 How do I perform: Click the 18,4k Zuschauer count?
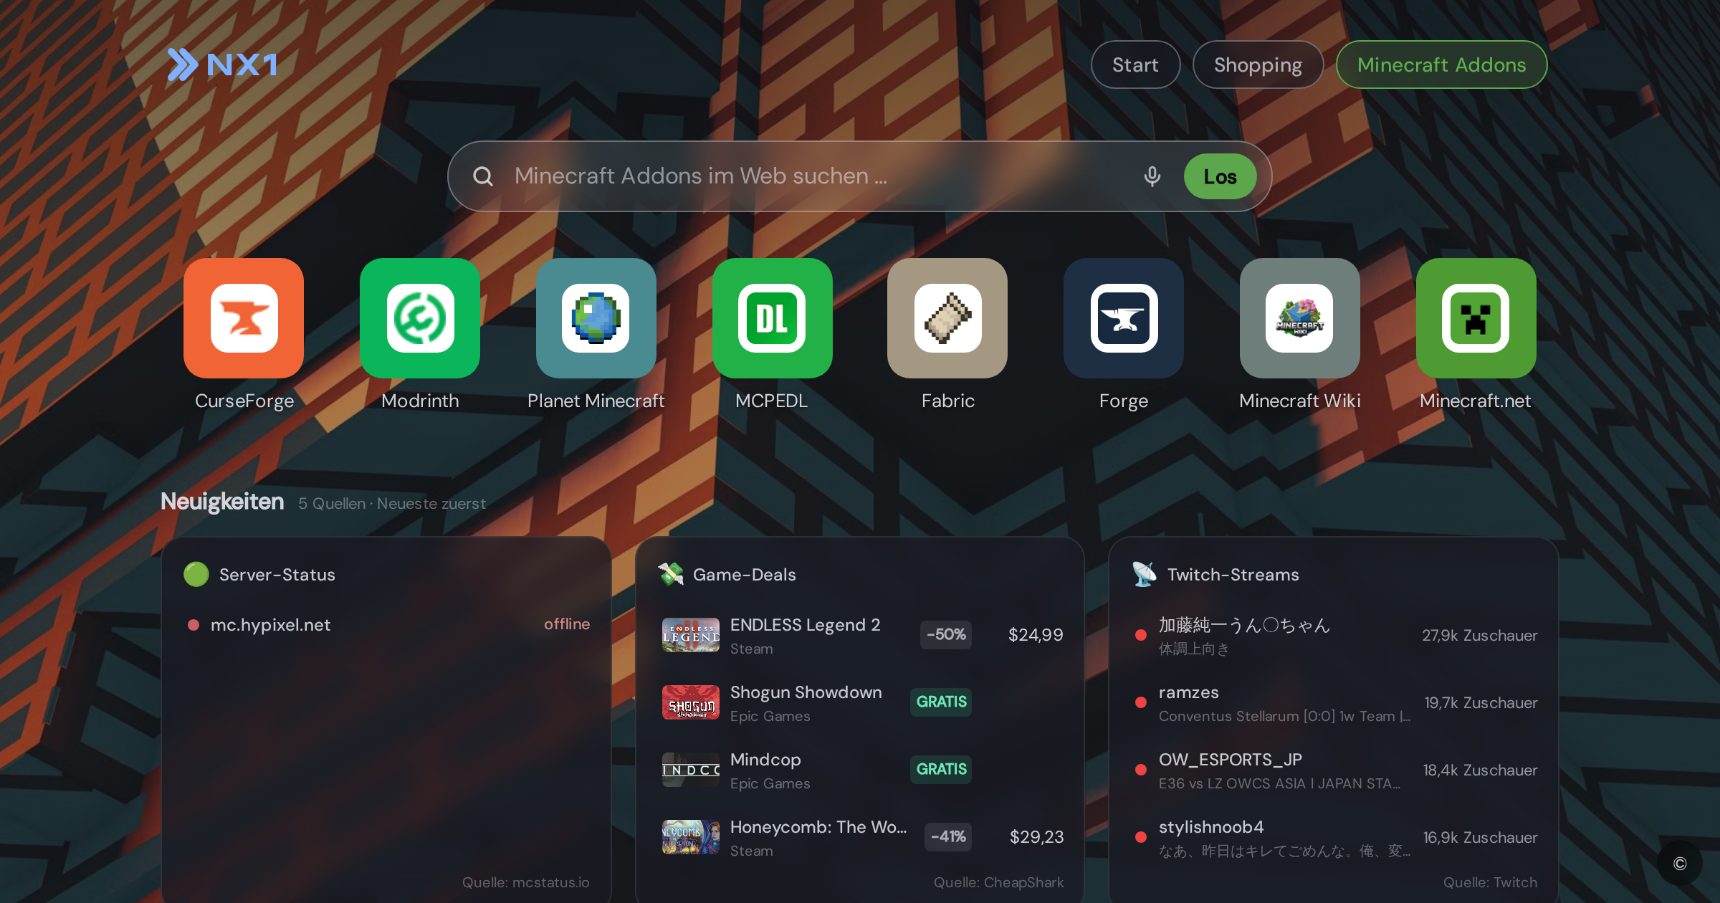click(1480, 770)
